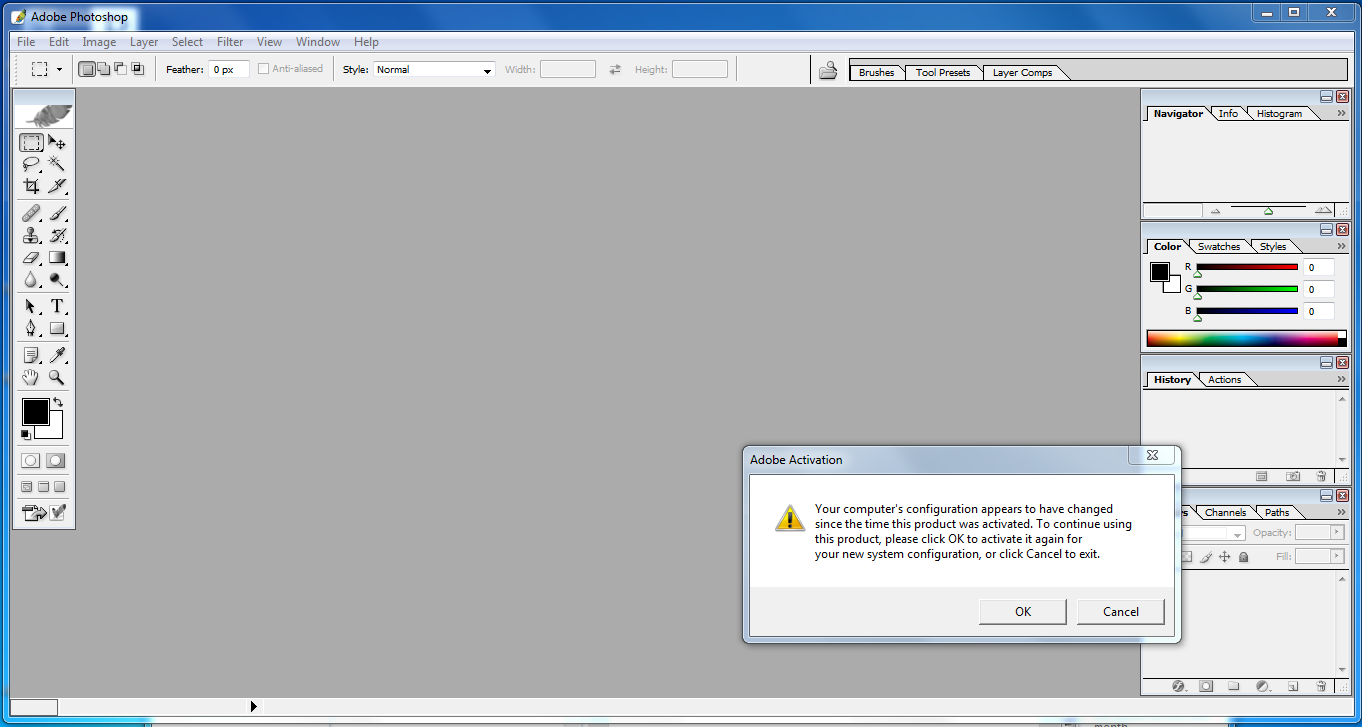This screenshot has height=727, width=1362.
Task: Expand the layer Fill arrow
Action: 1336,556
